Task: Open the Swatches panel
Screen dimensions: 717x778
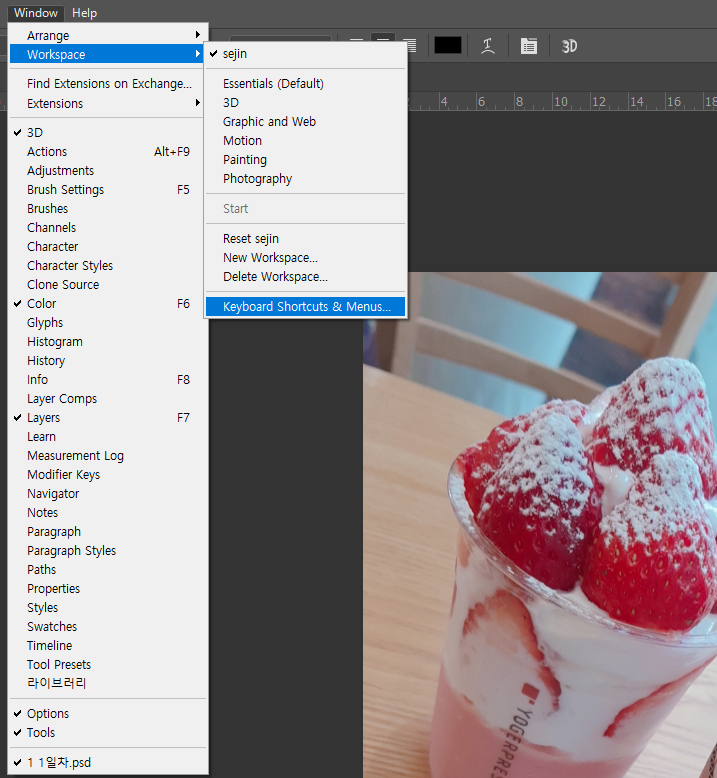Action: 106,626
